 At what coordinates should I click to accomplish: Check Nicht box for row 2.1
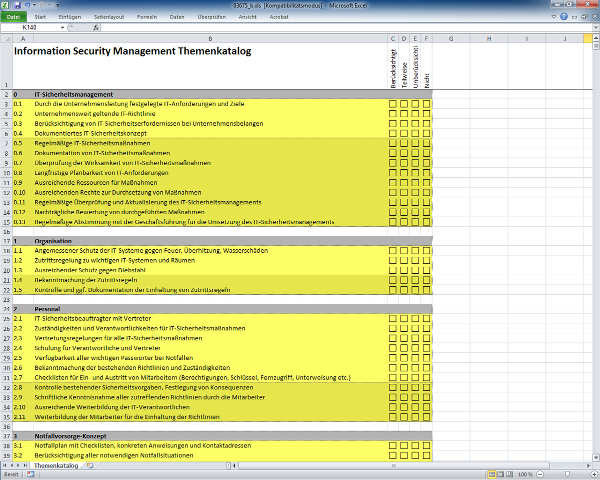(x=427, y=319)
